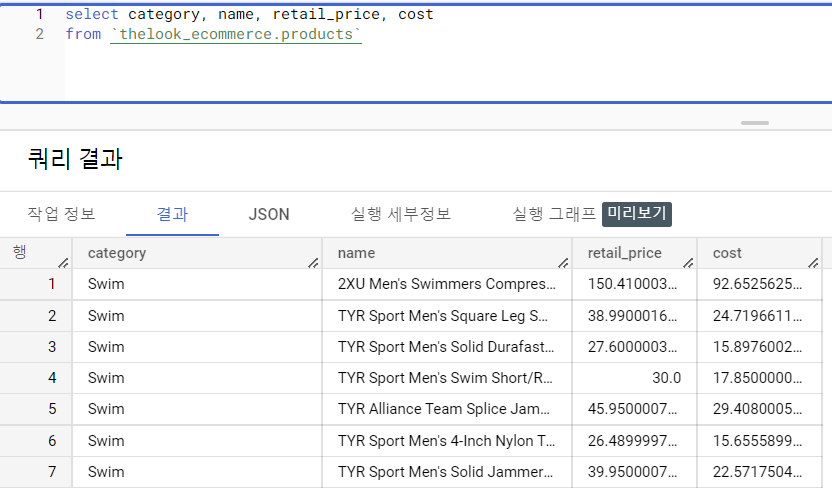Open the 실행 세부정보 tab
832x488 pixels.
(401, 214)
